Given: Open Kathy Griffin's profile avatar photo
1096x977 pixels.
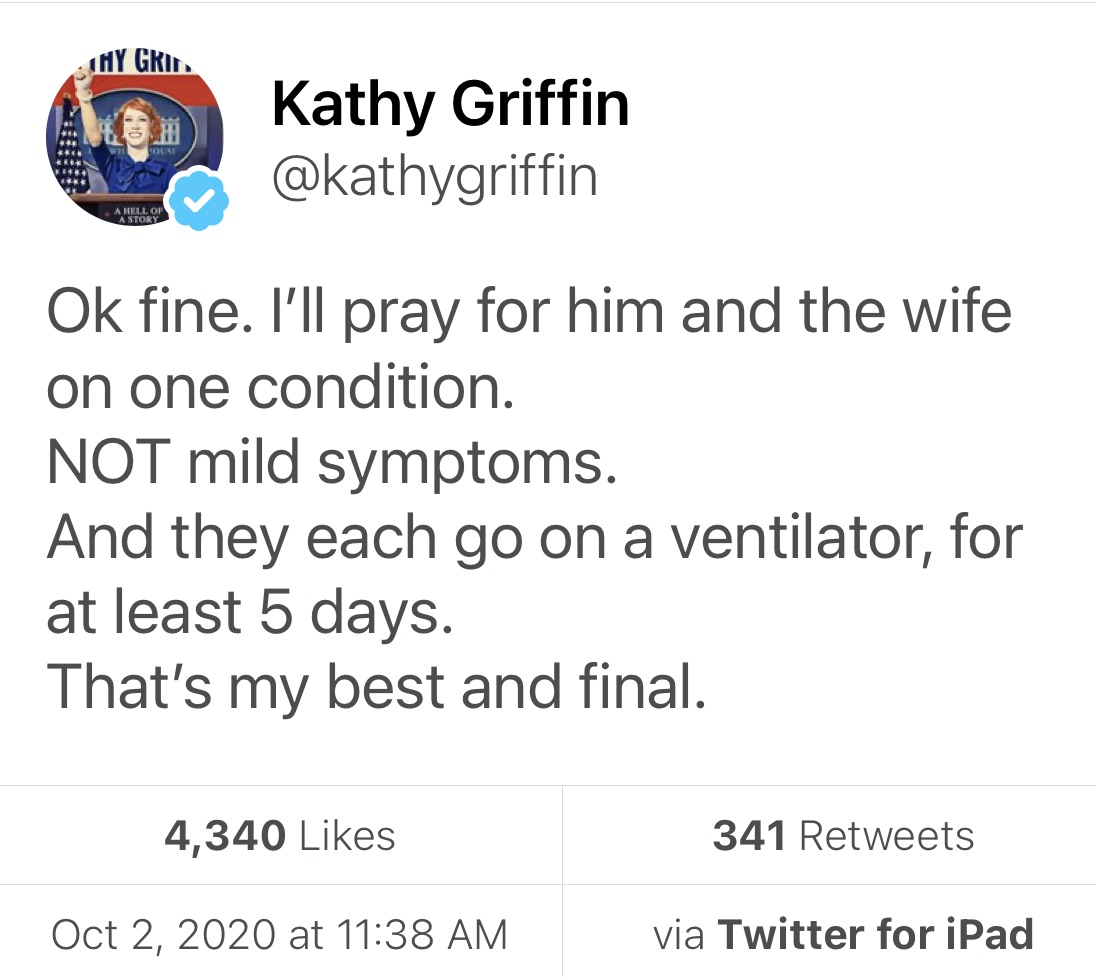Looking at the screenshot, I should (133, 150).
